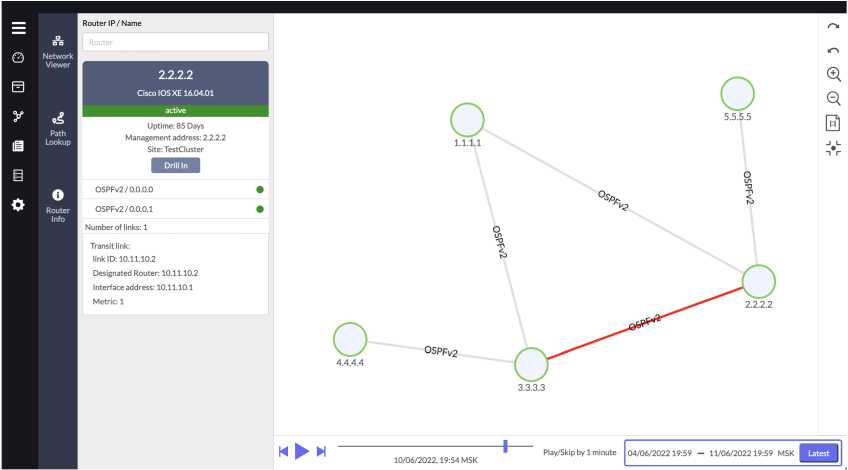Click Play/Skip by 1 minute label

click(x=579, y=452)
